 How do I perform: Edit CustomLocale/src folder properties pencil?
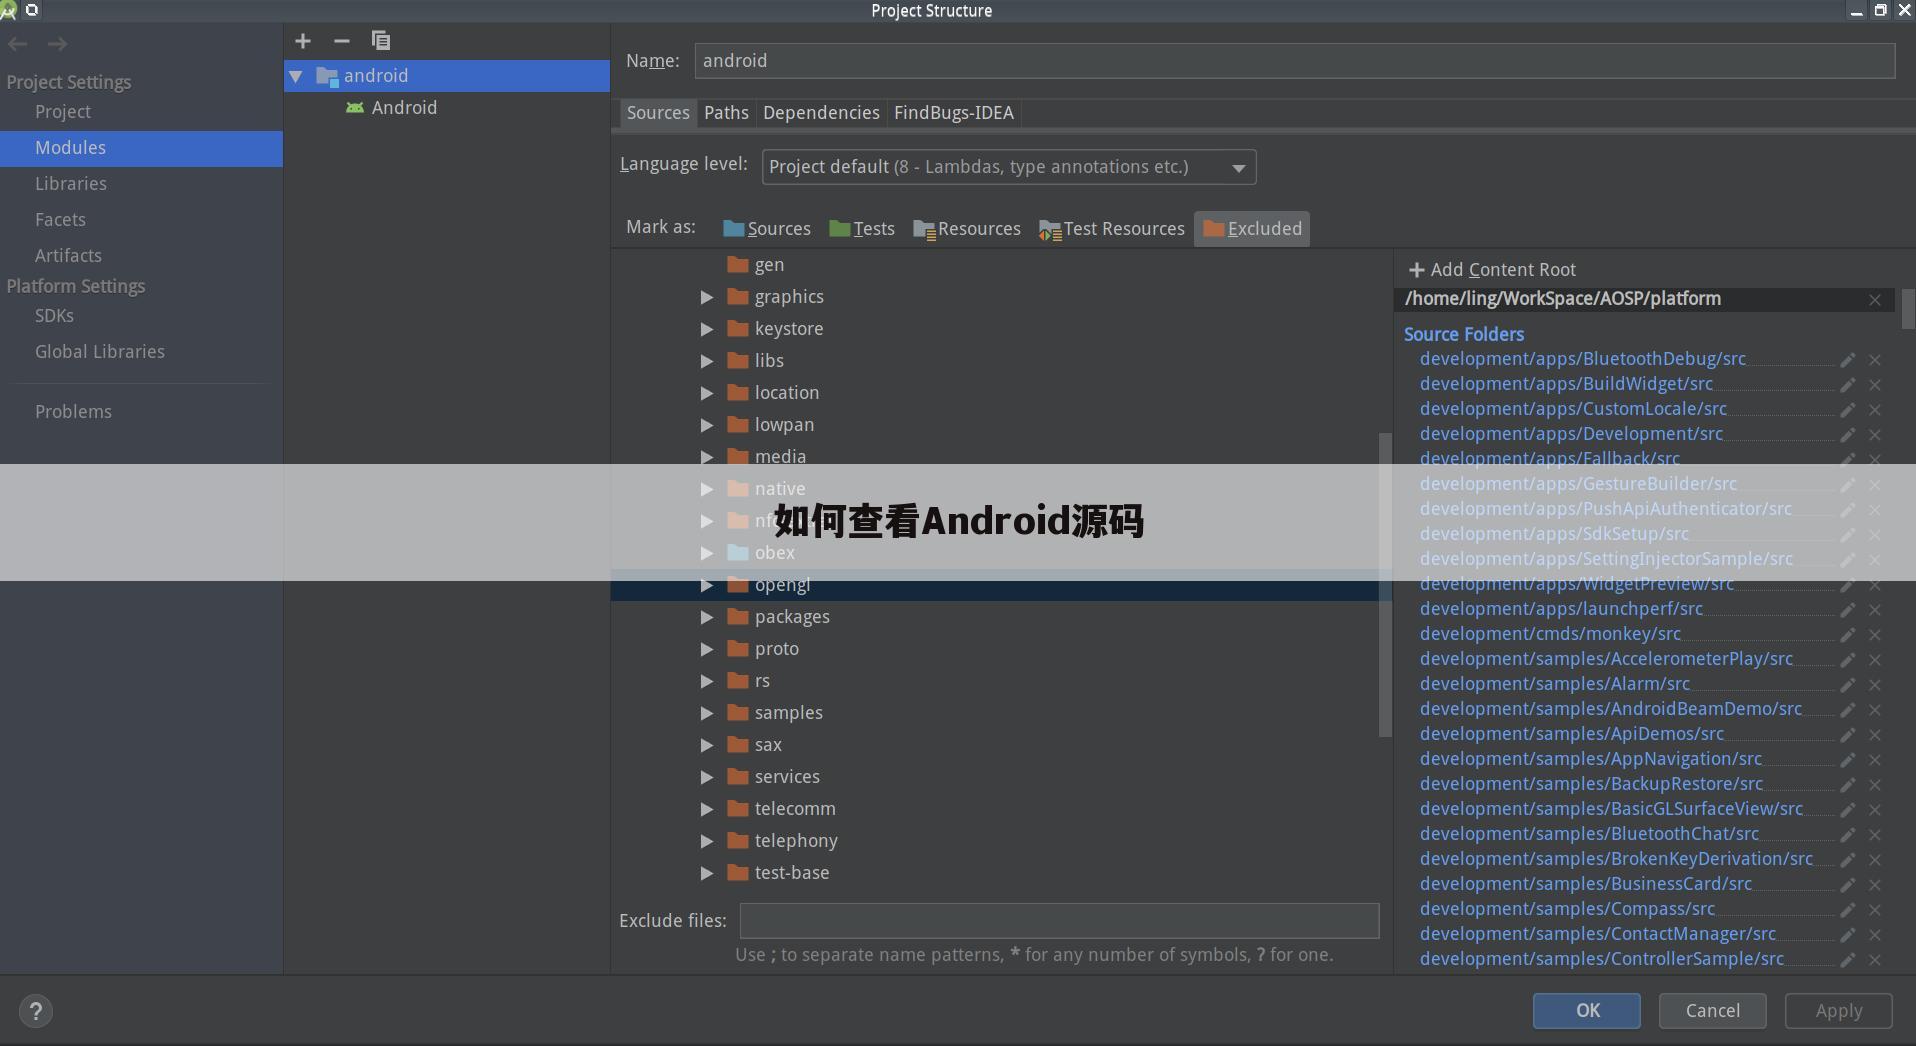pos(1848,410)
